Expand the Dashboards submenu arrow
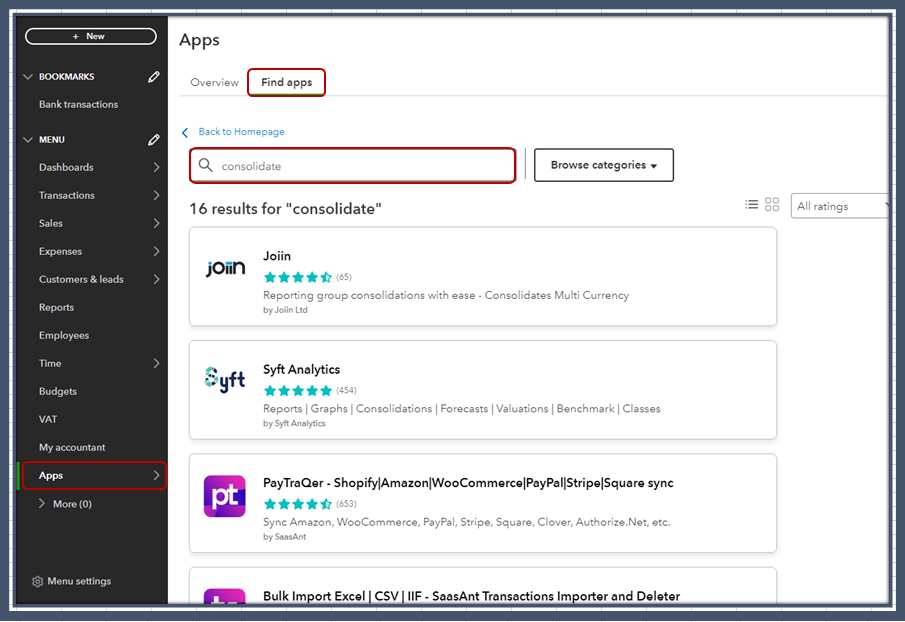This screenshot has height=622, width=905. (x=156, y=167)
